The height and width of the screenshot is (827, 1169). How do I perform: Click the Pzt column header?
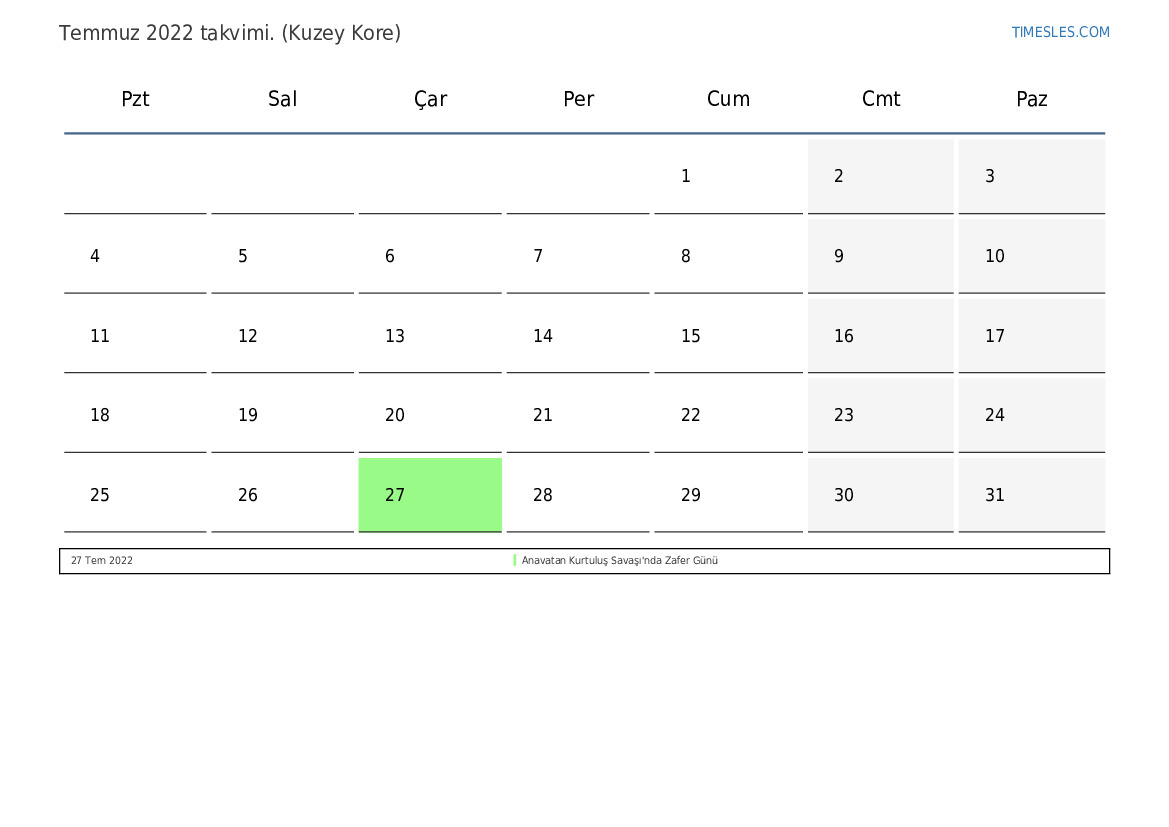tap(135, 98)
